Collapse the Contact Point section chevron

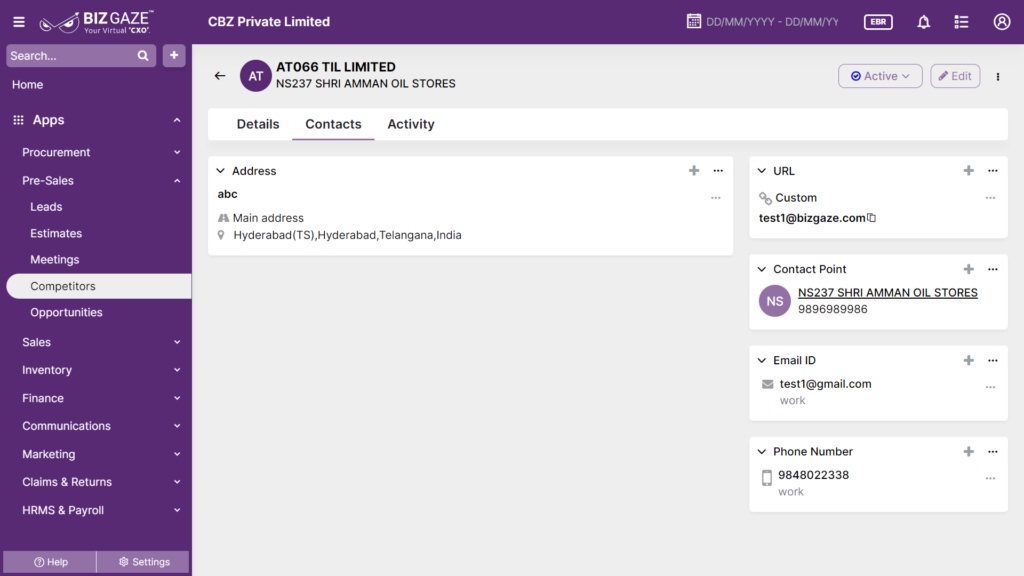(x=762, y=269)
